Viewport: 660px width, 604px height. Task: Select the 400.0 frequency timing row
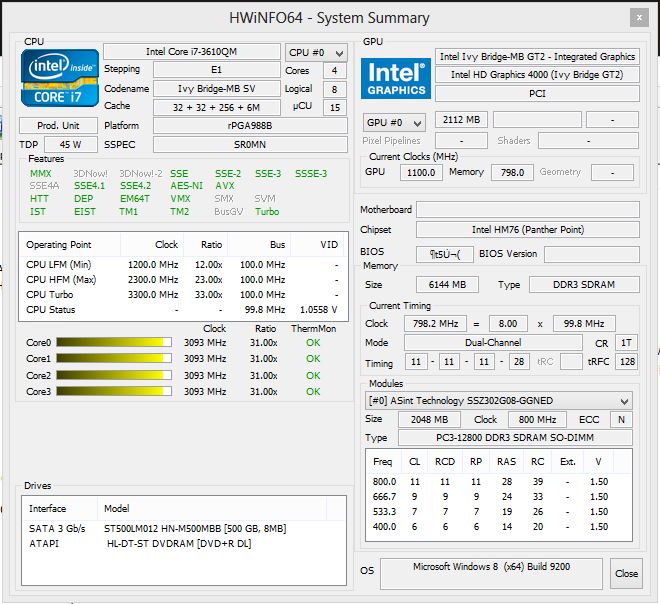pyautogui.click(x=499, y=527)
